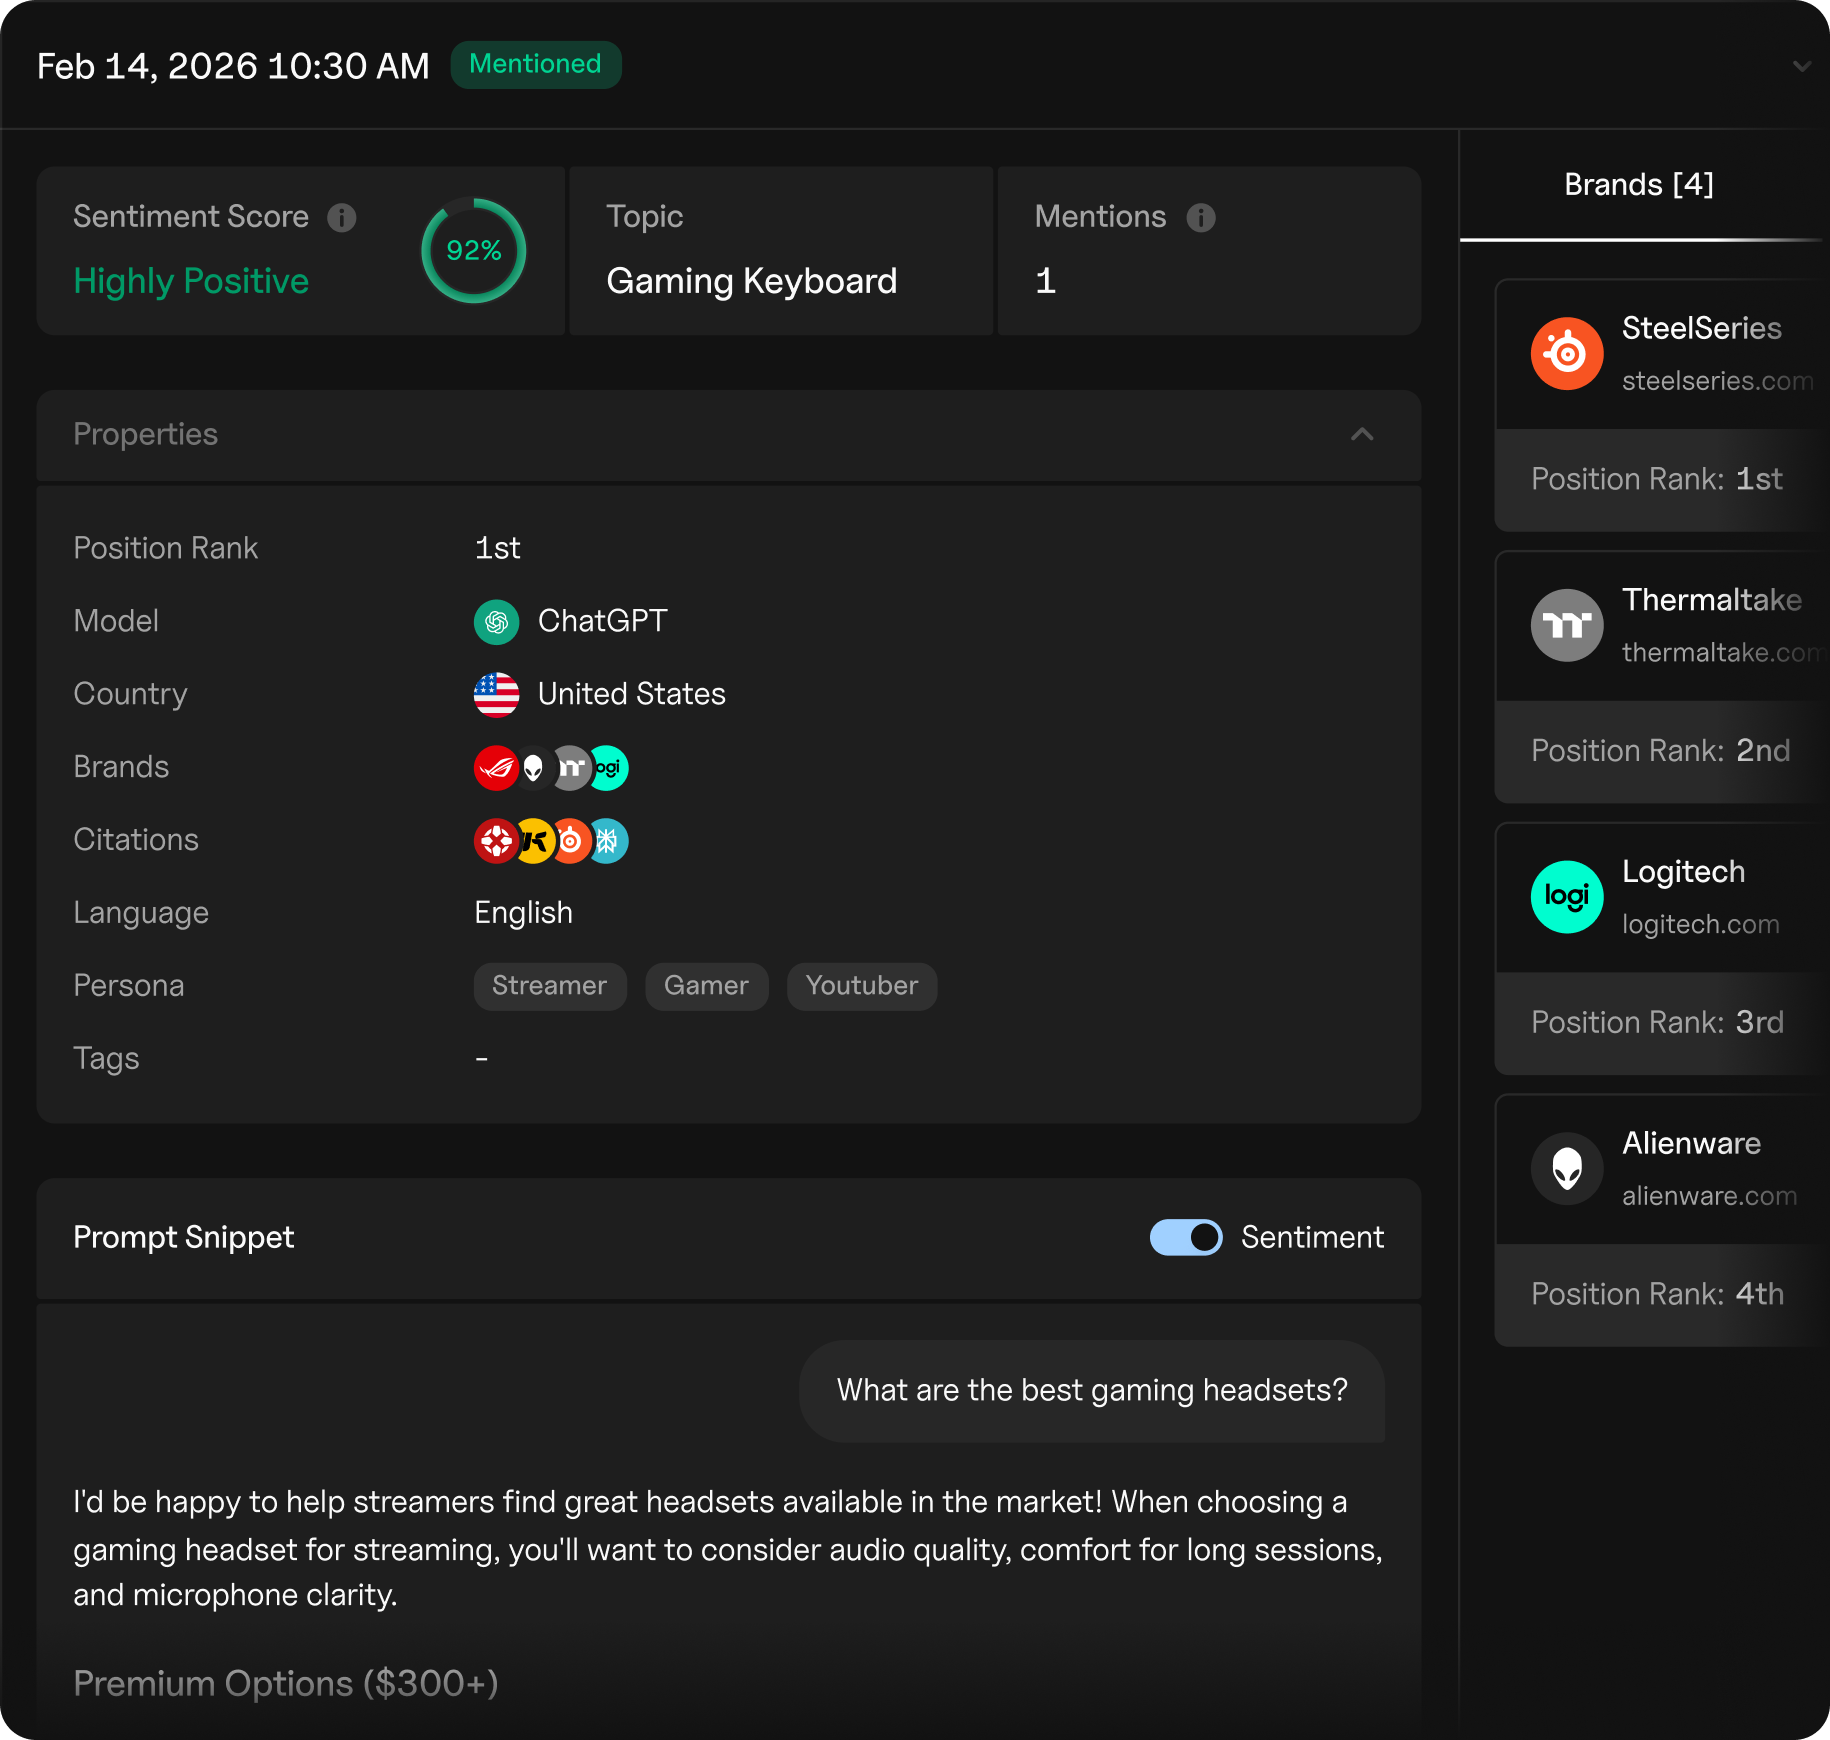Click the Thermaltake brand logo
Image resolution: width=1830 pixels, height=1740 pixels.
[x=1566, y=626]
